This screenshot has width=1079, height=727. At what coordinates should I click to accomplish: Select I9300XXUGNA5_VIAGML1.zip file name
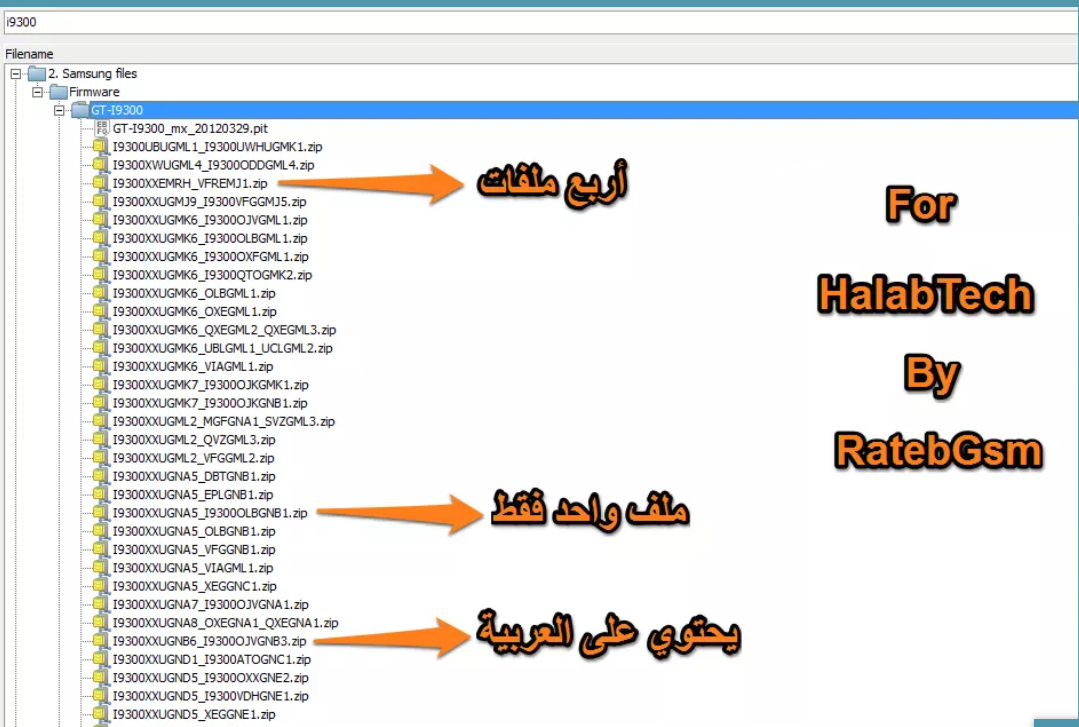tap(193, 568)
